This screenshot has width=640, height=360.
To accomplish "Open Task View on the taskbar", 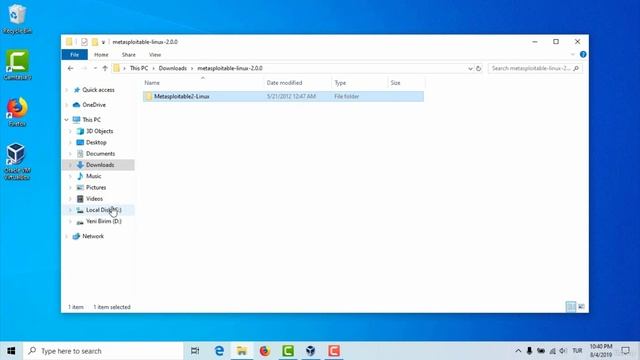I will (195, 351).
